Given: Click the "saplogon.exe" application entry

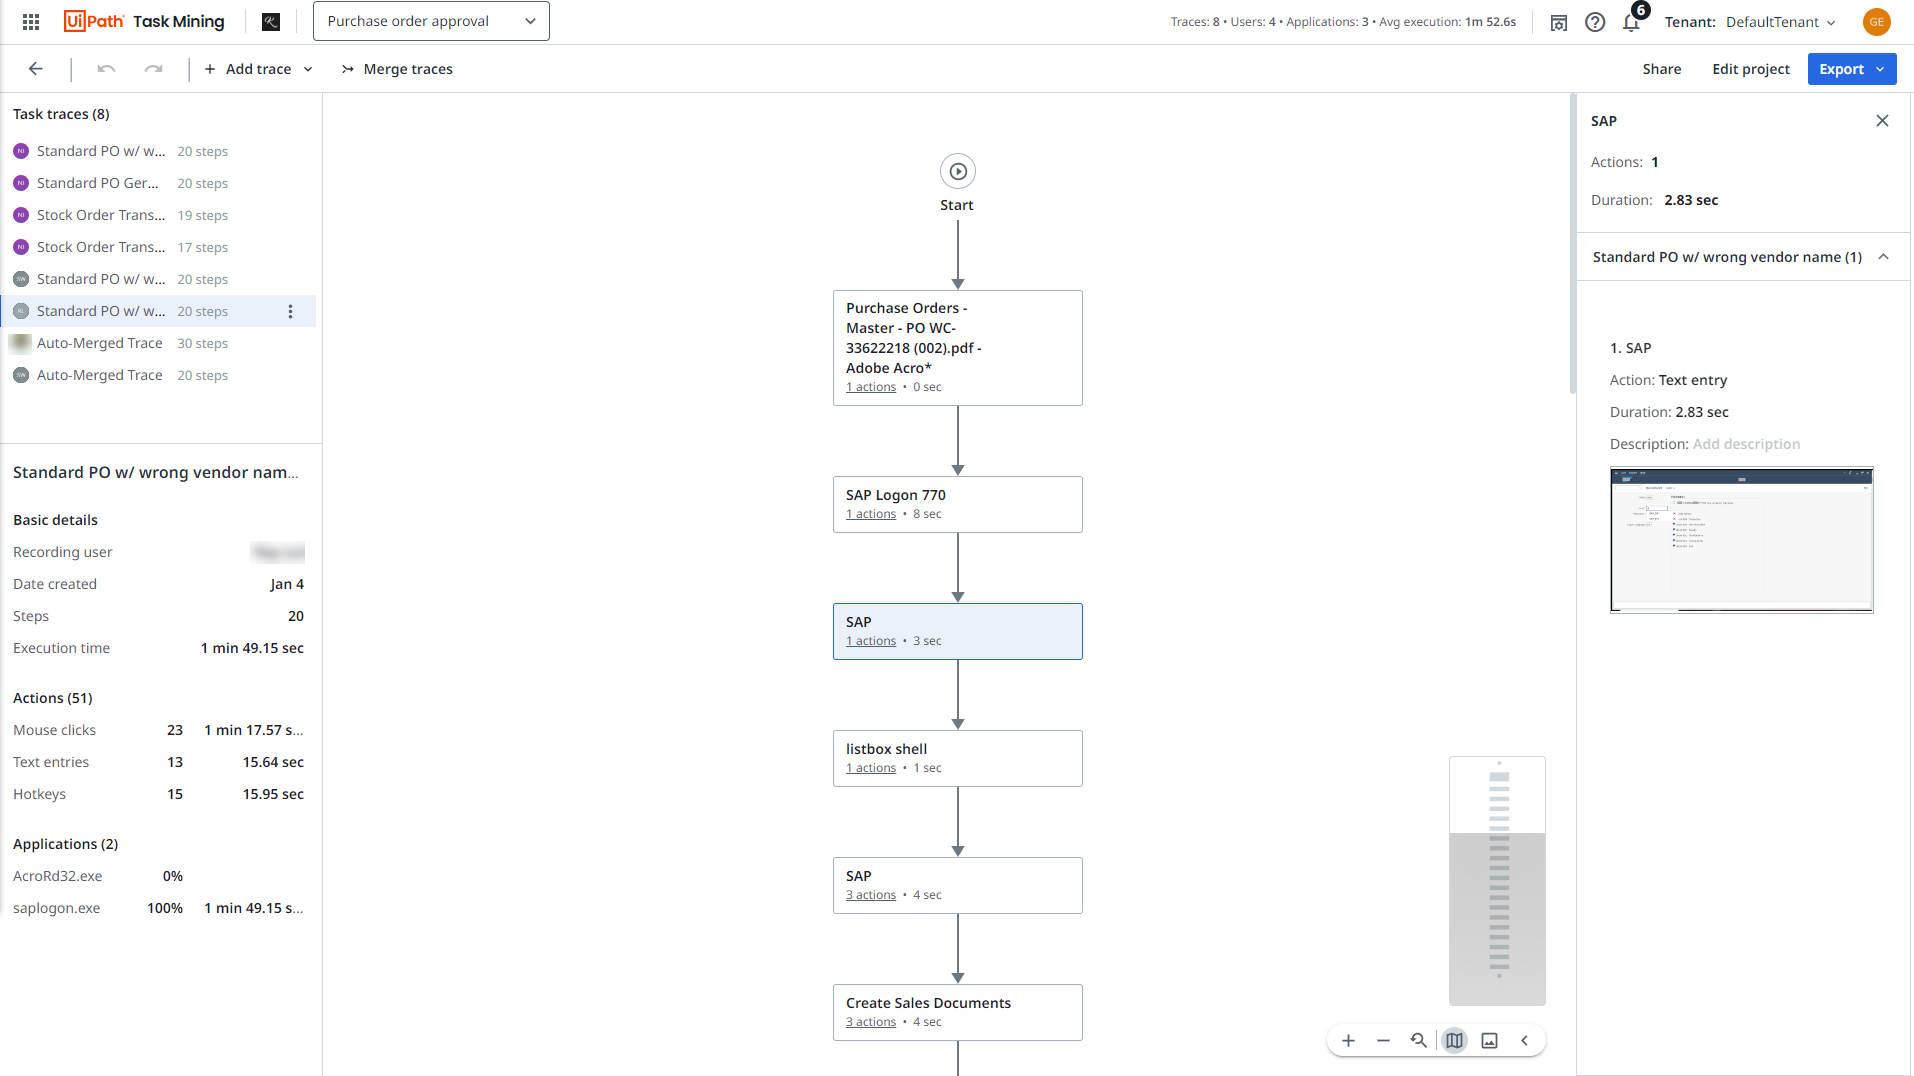Looking at the screenshot, I should point(57,908).
